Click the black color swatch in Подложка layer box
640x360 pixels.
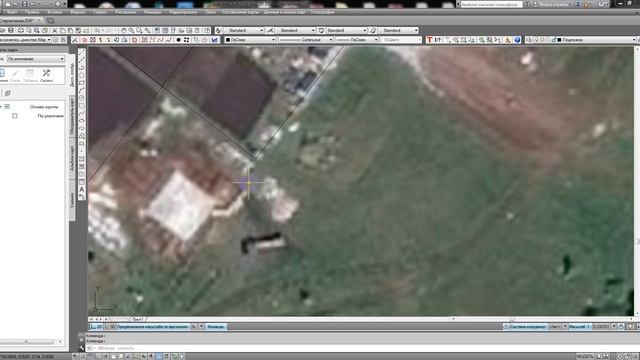(x=559, y=40)
